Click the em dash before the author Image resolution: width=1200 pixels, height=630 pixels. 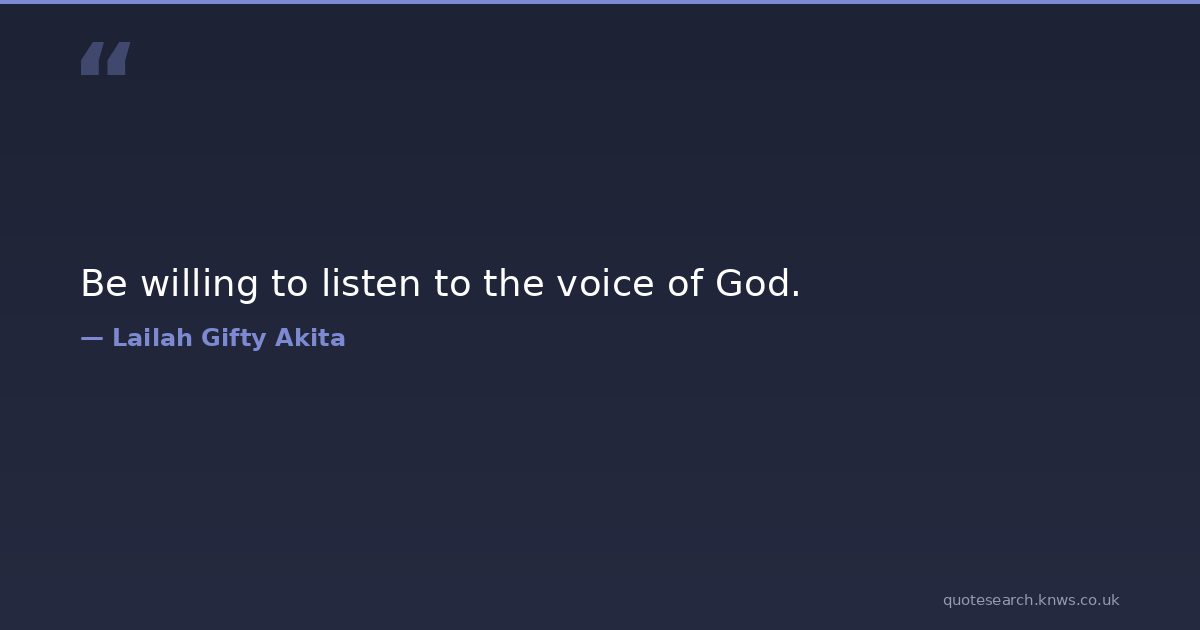pos(92,338)
